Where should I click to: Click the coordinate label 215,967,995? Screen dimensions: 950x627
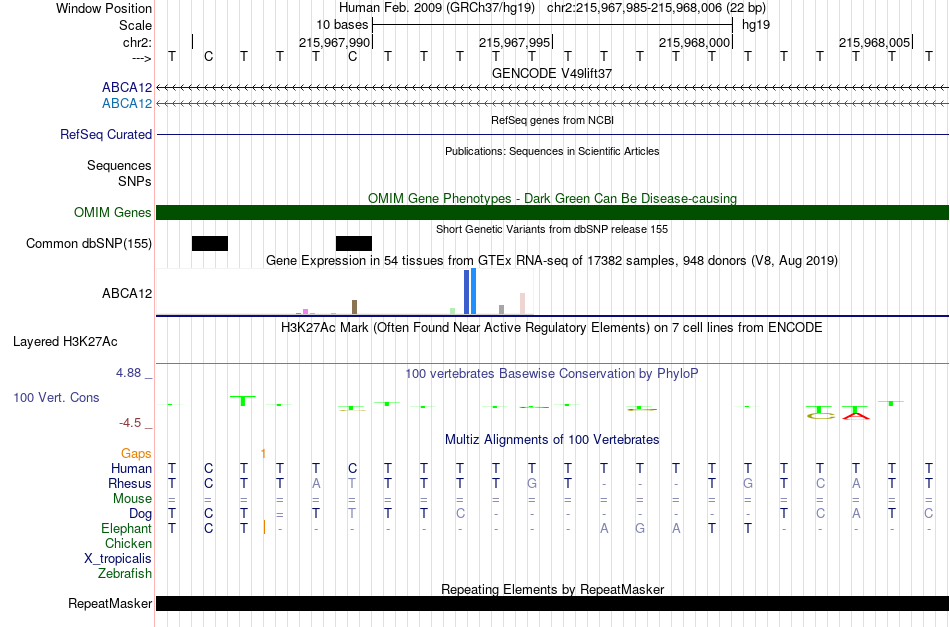514,42
